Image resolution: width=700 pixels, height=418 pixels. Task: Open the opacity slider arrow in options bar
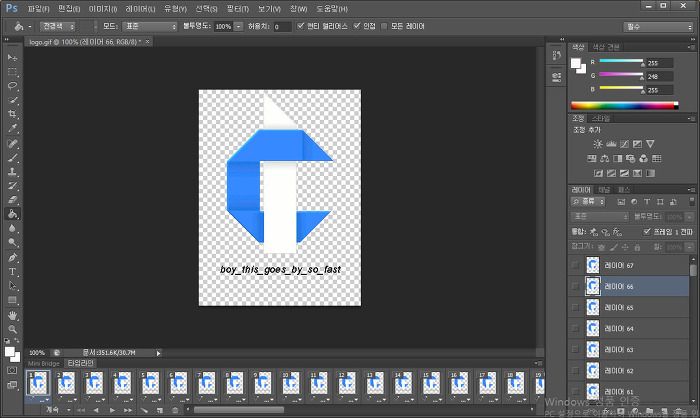click(239, 26)
